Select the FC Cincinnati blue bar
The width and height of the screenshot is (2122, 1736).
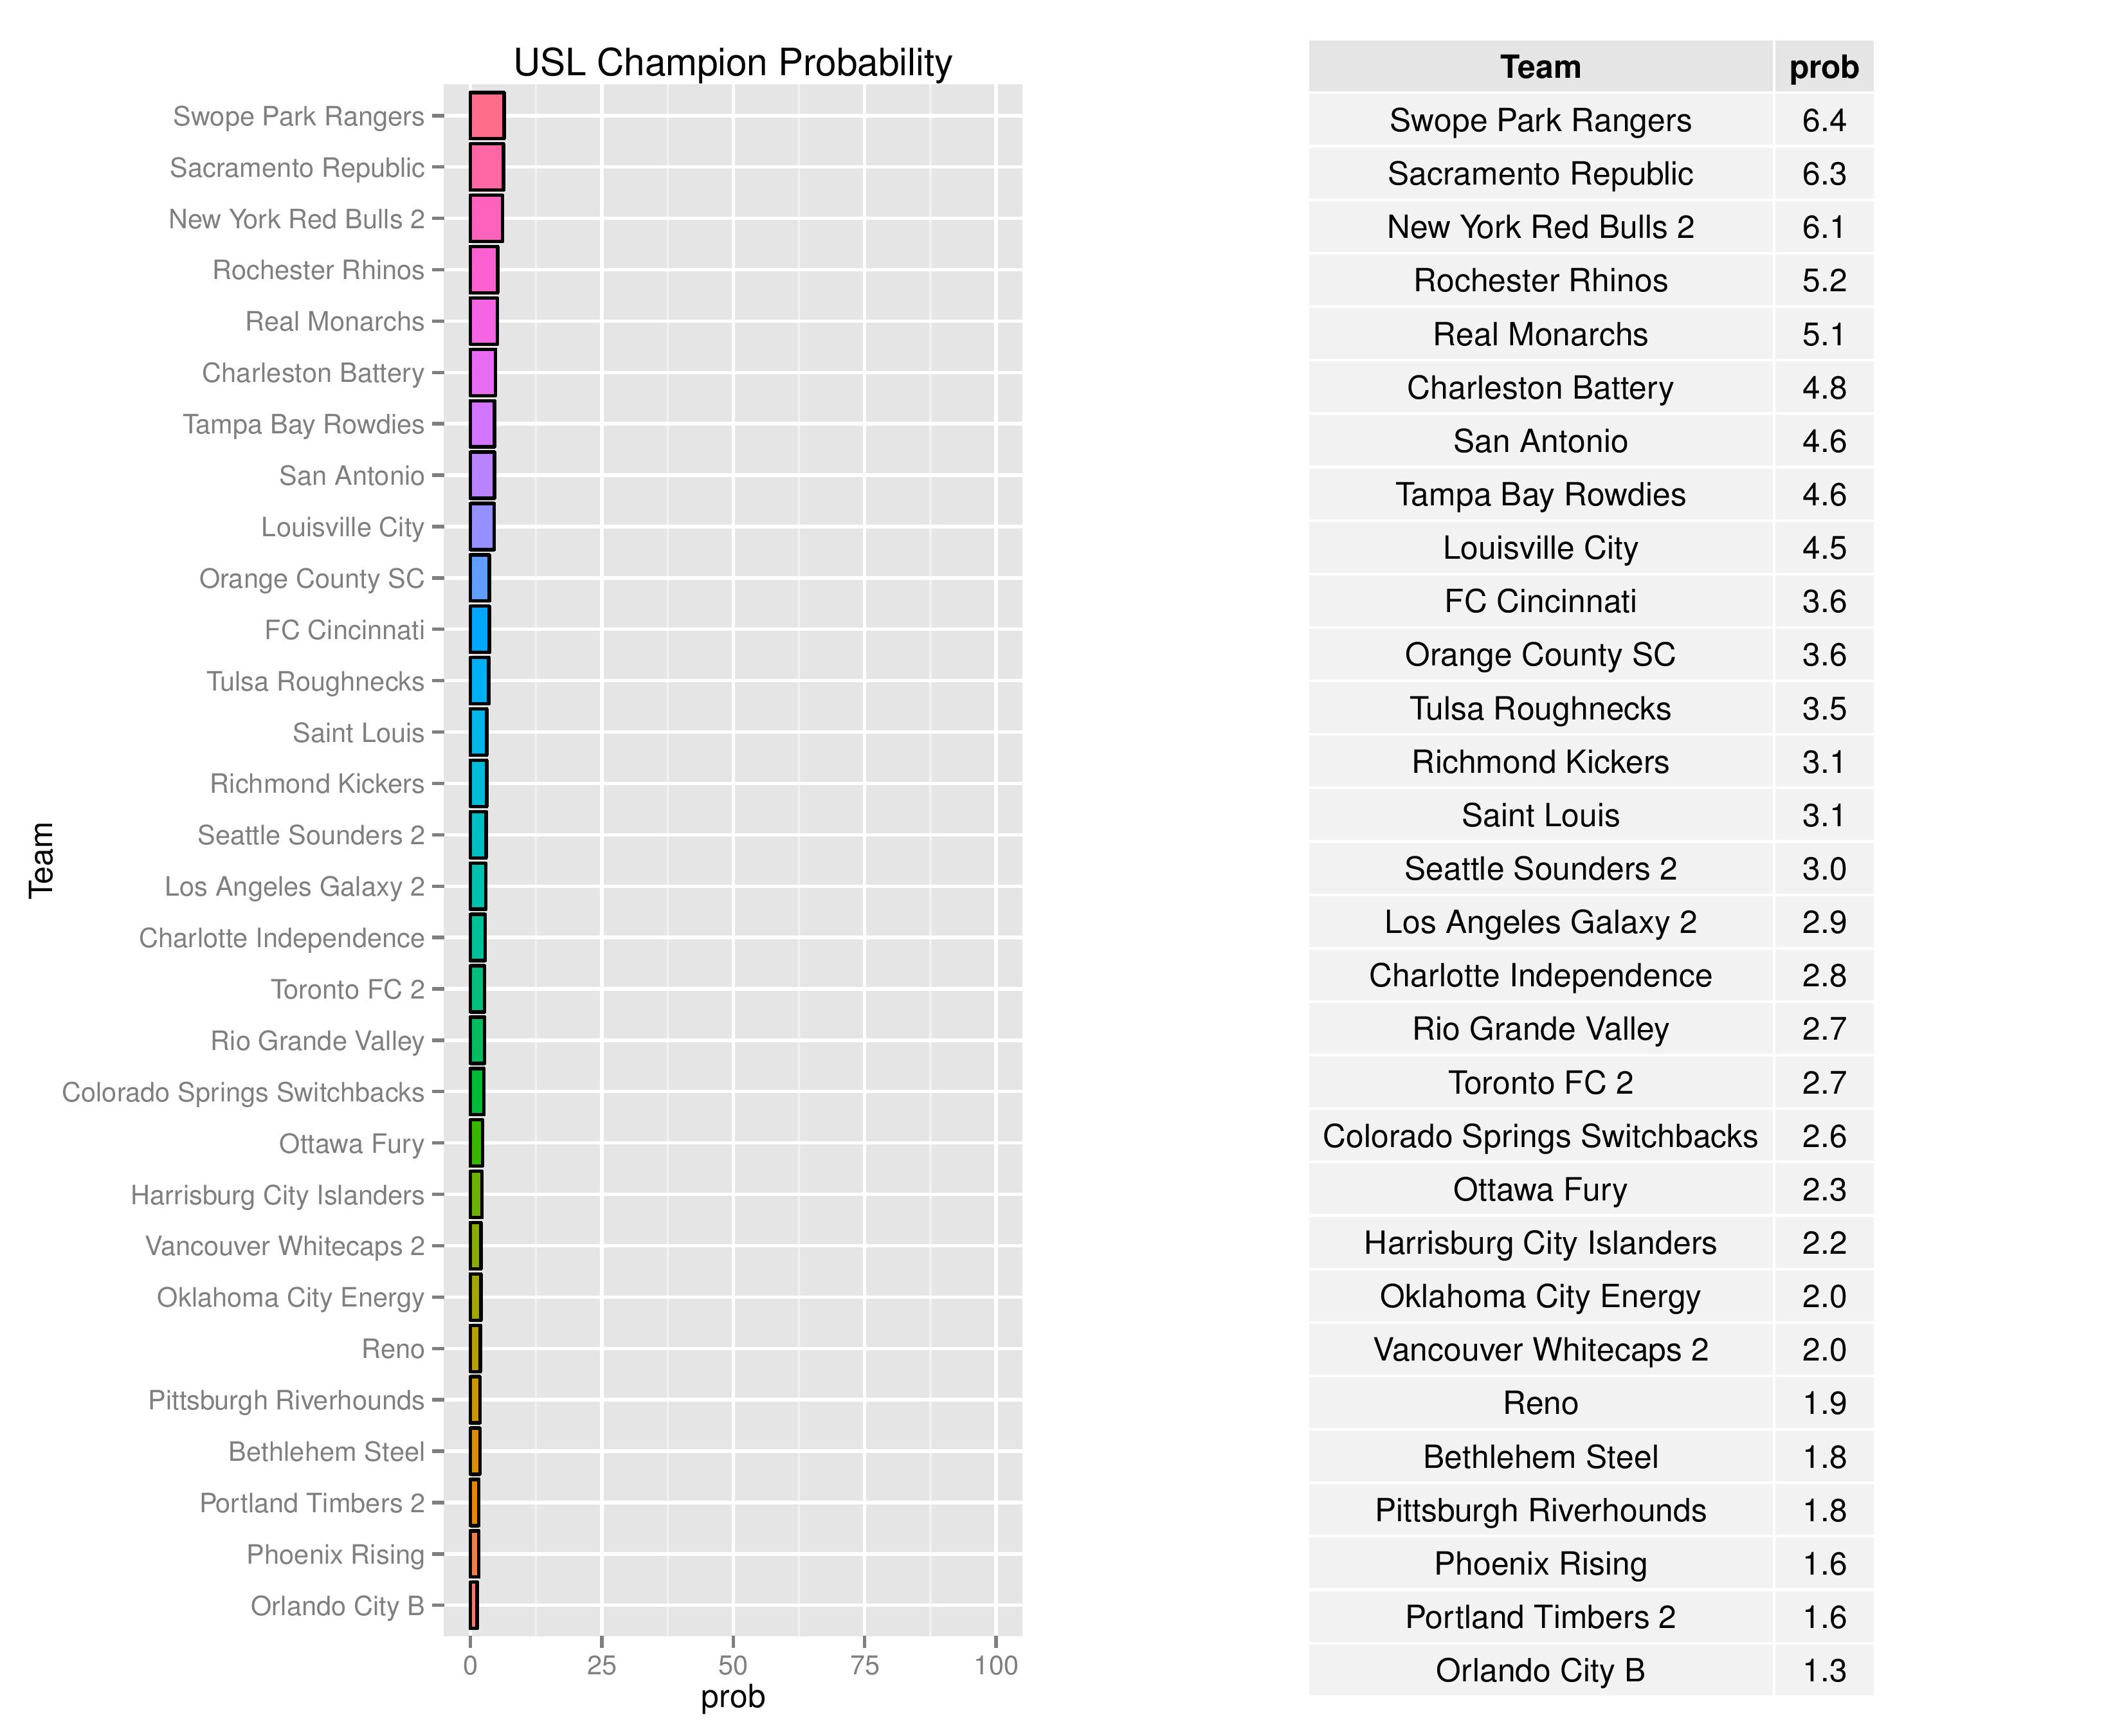tap(480, 630)
